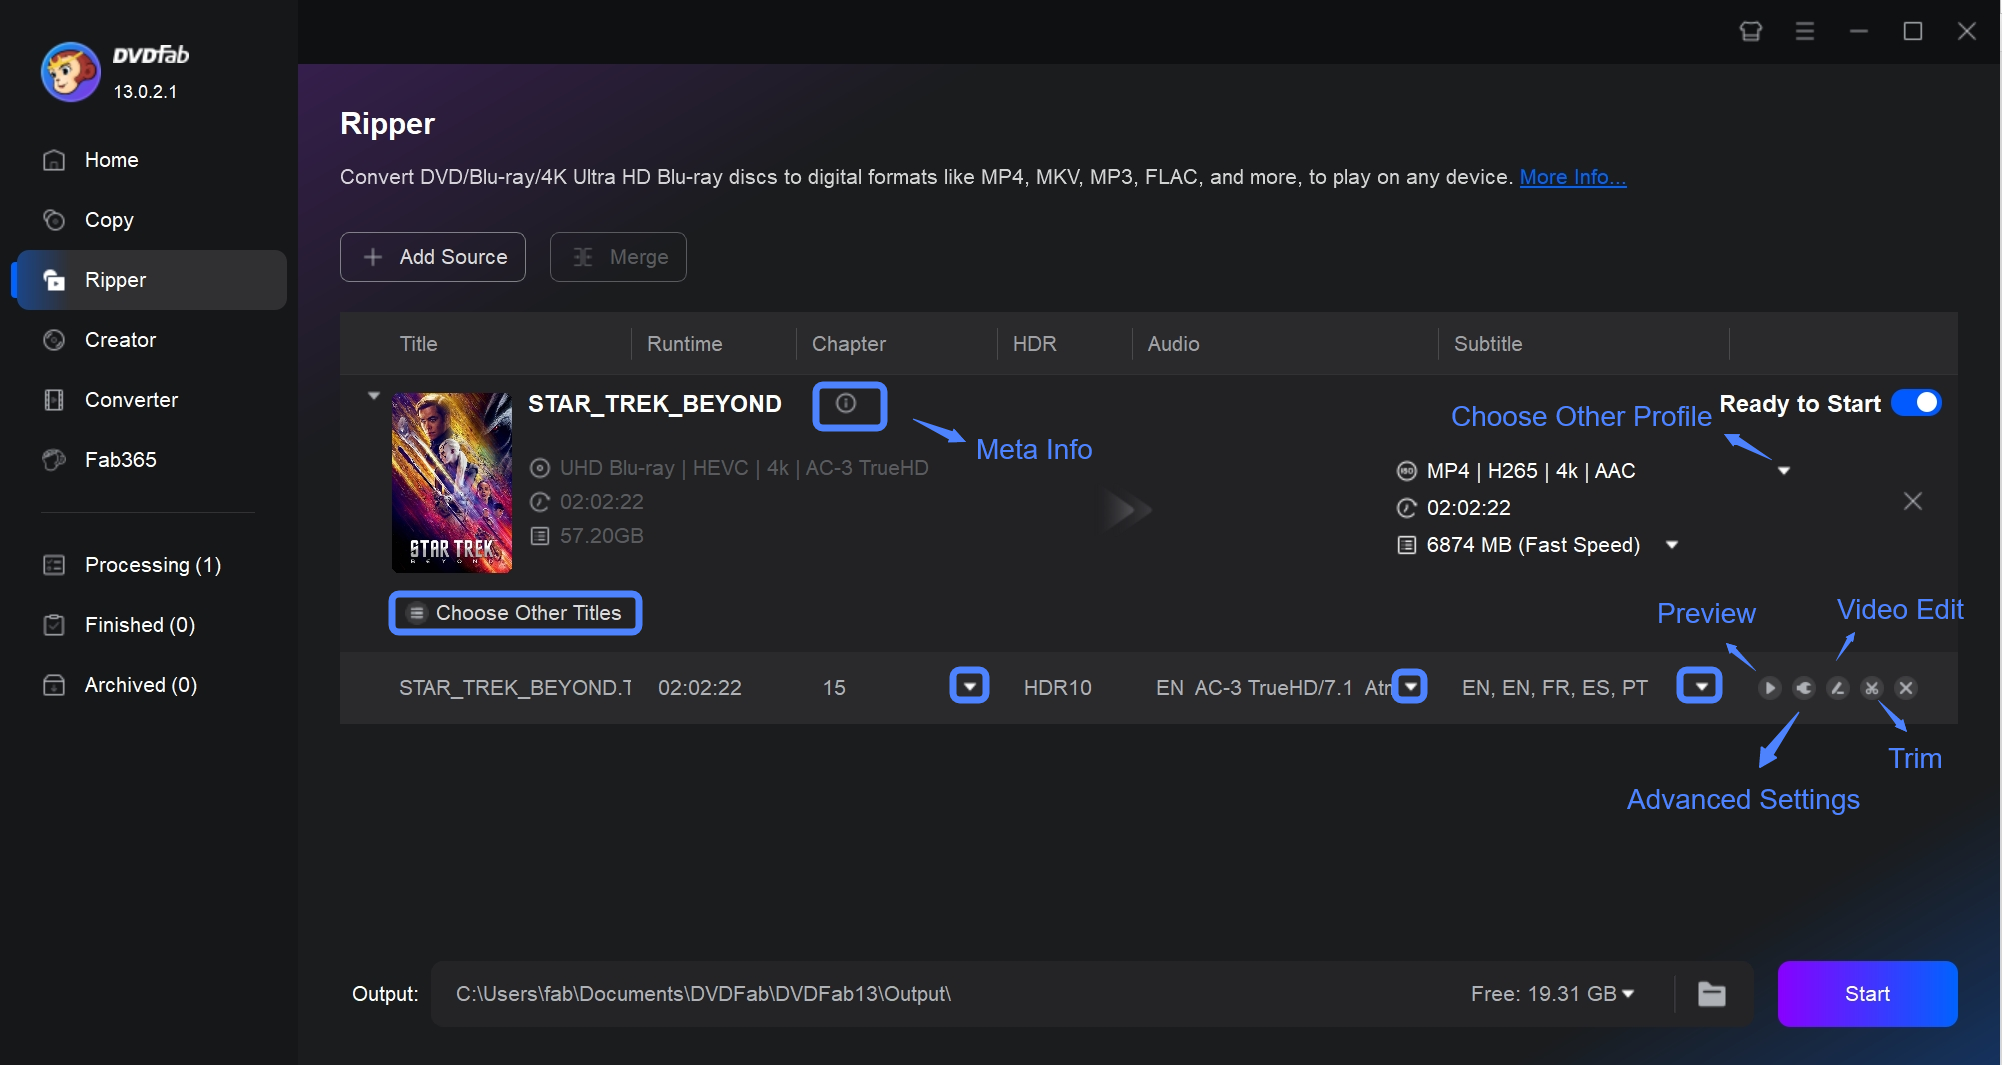The width and height of the screenshot is (2002, 1065).
Task: Click the Fab365 icon in the sidebar
Action: tap(54, 460)
